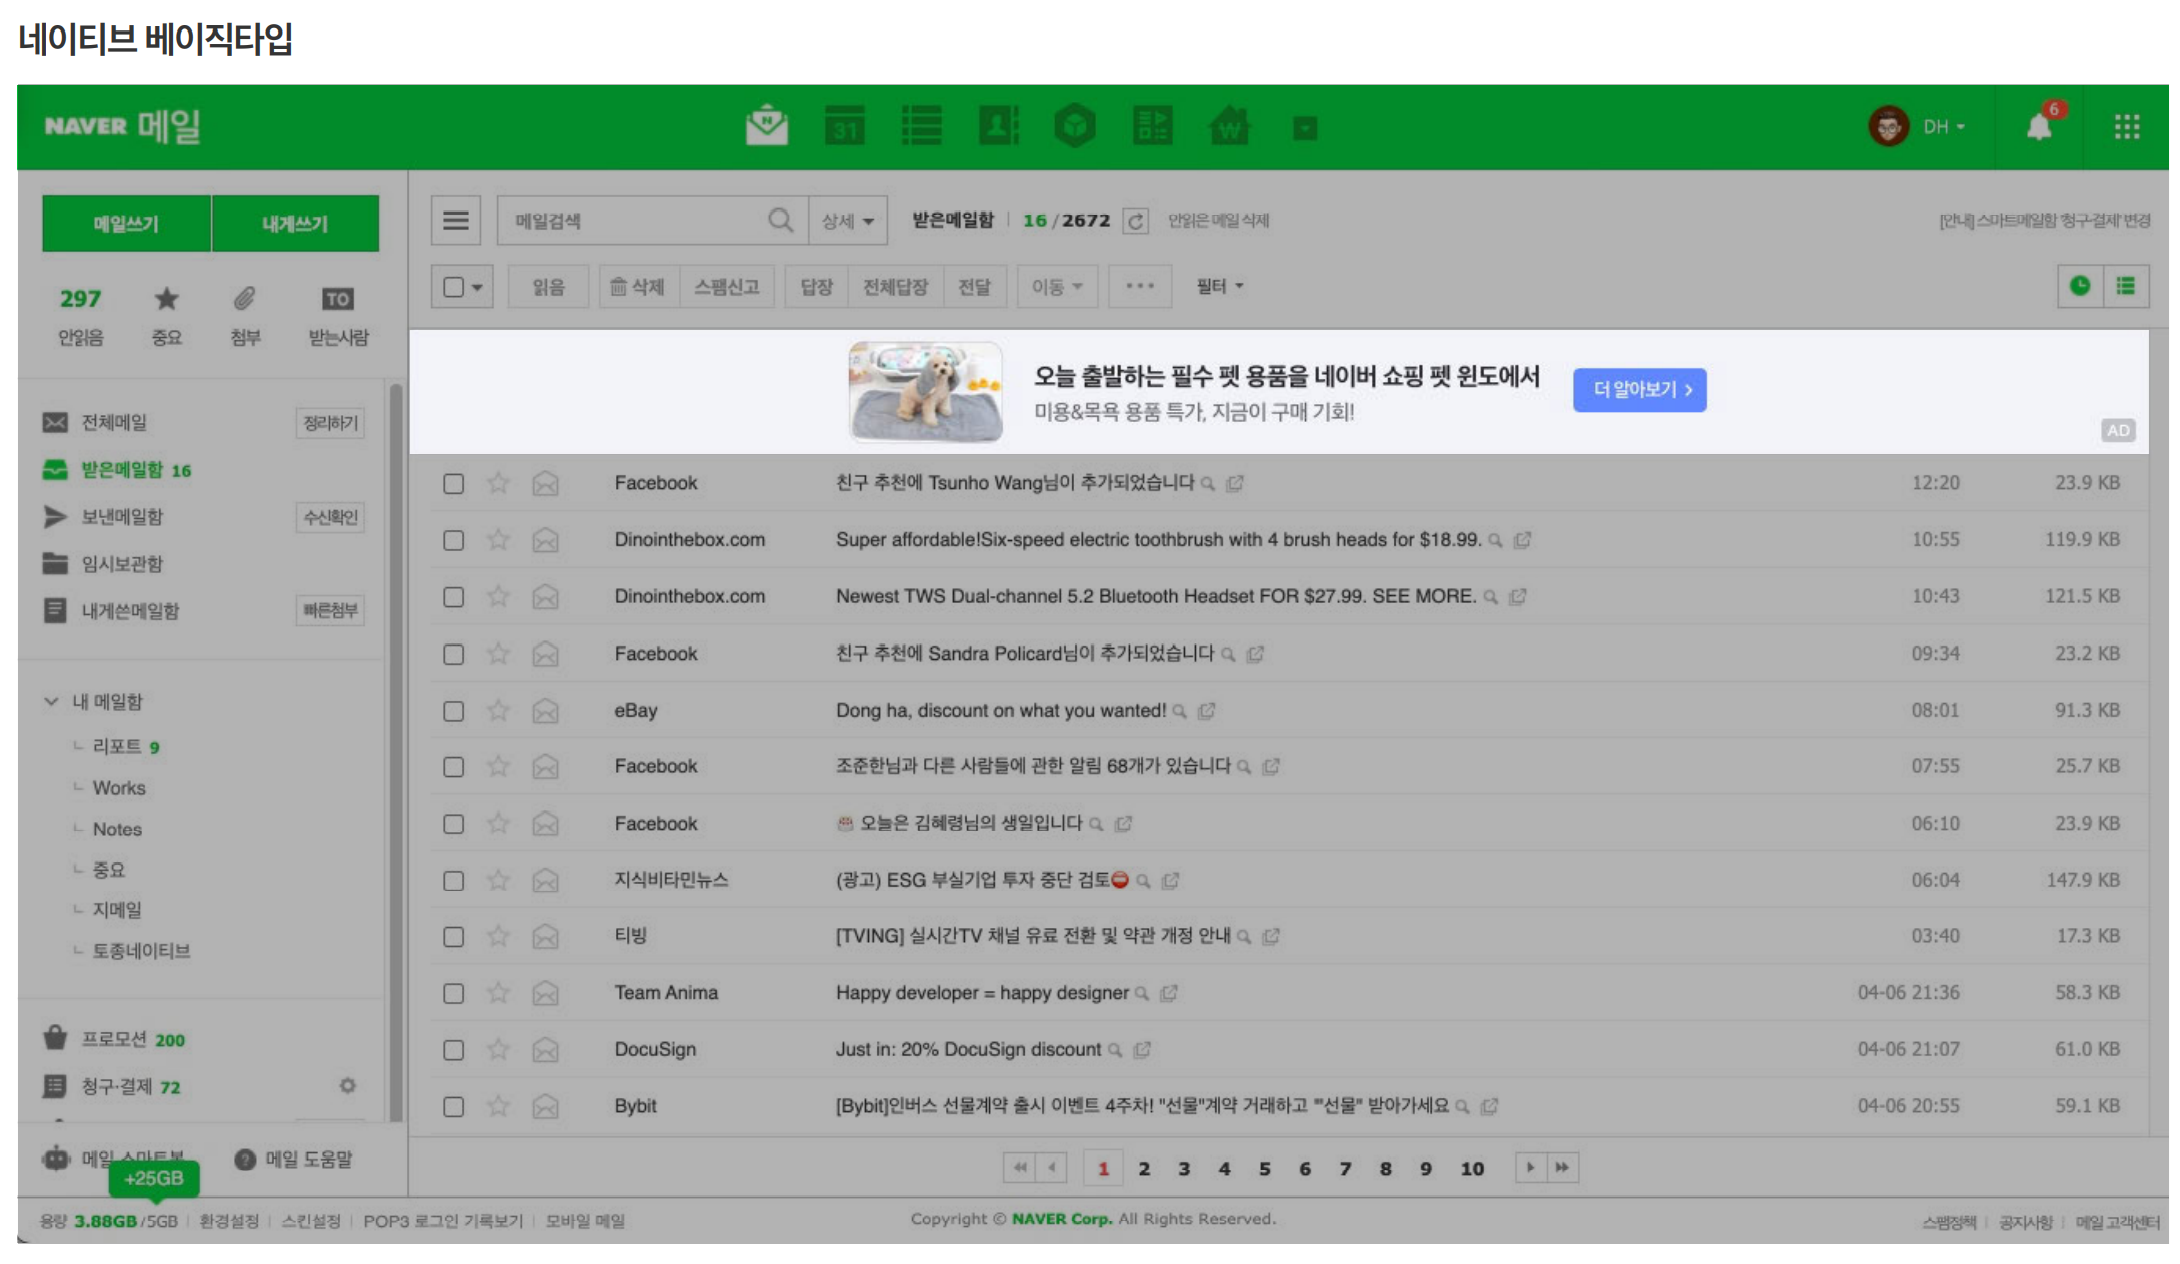Screen dimensions: 2180x1264
Task: Open the hexagon box icon in header
Action: pyautogui.click(x=1075, y=126)
